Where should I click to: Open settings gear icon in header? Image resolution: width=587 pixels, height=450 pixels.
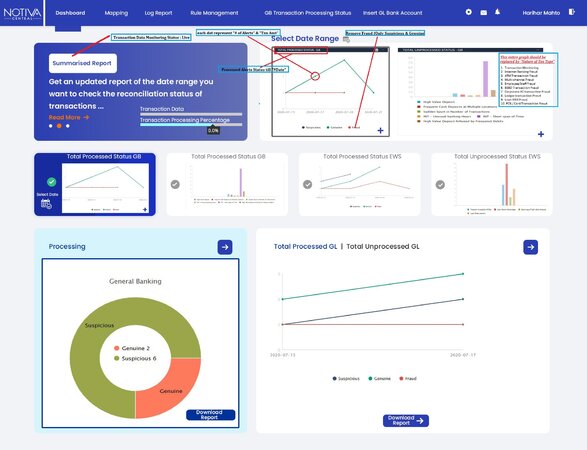coord(468,12)
